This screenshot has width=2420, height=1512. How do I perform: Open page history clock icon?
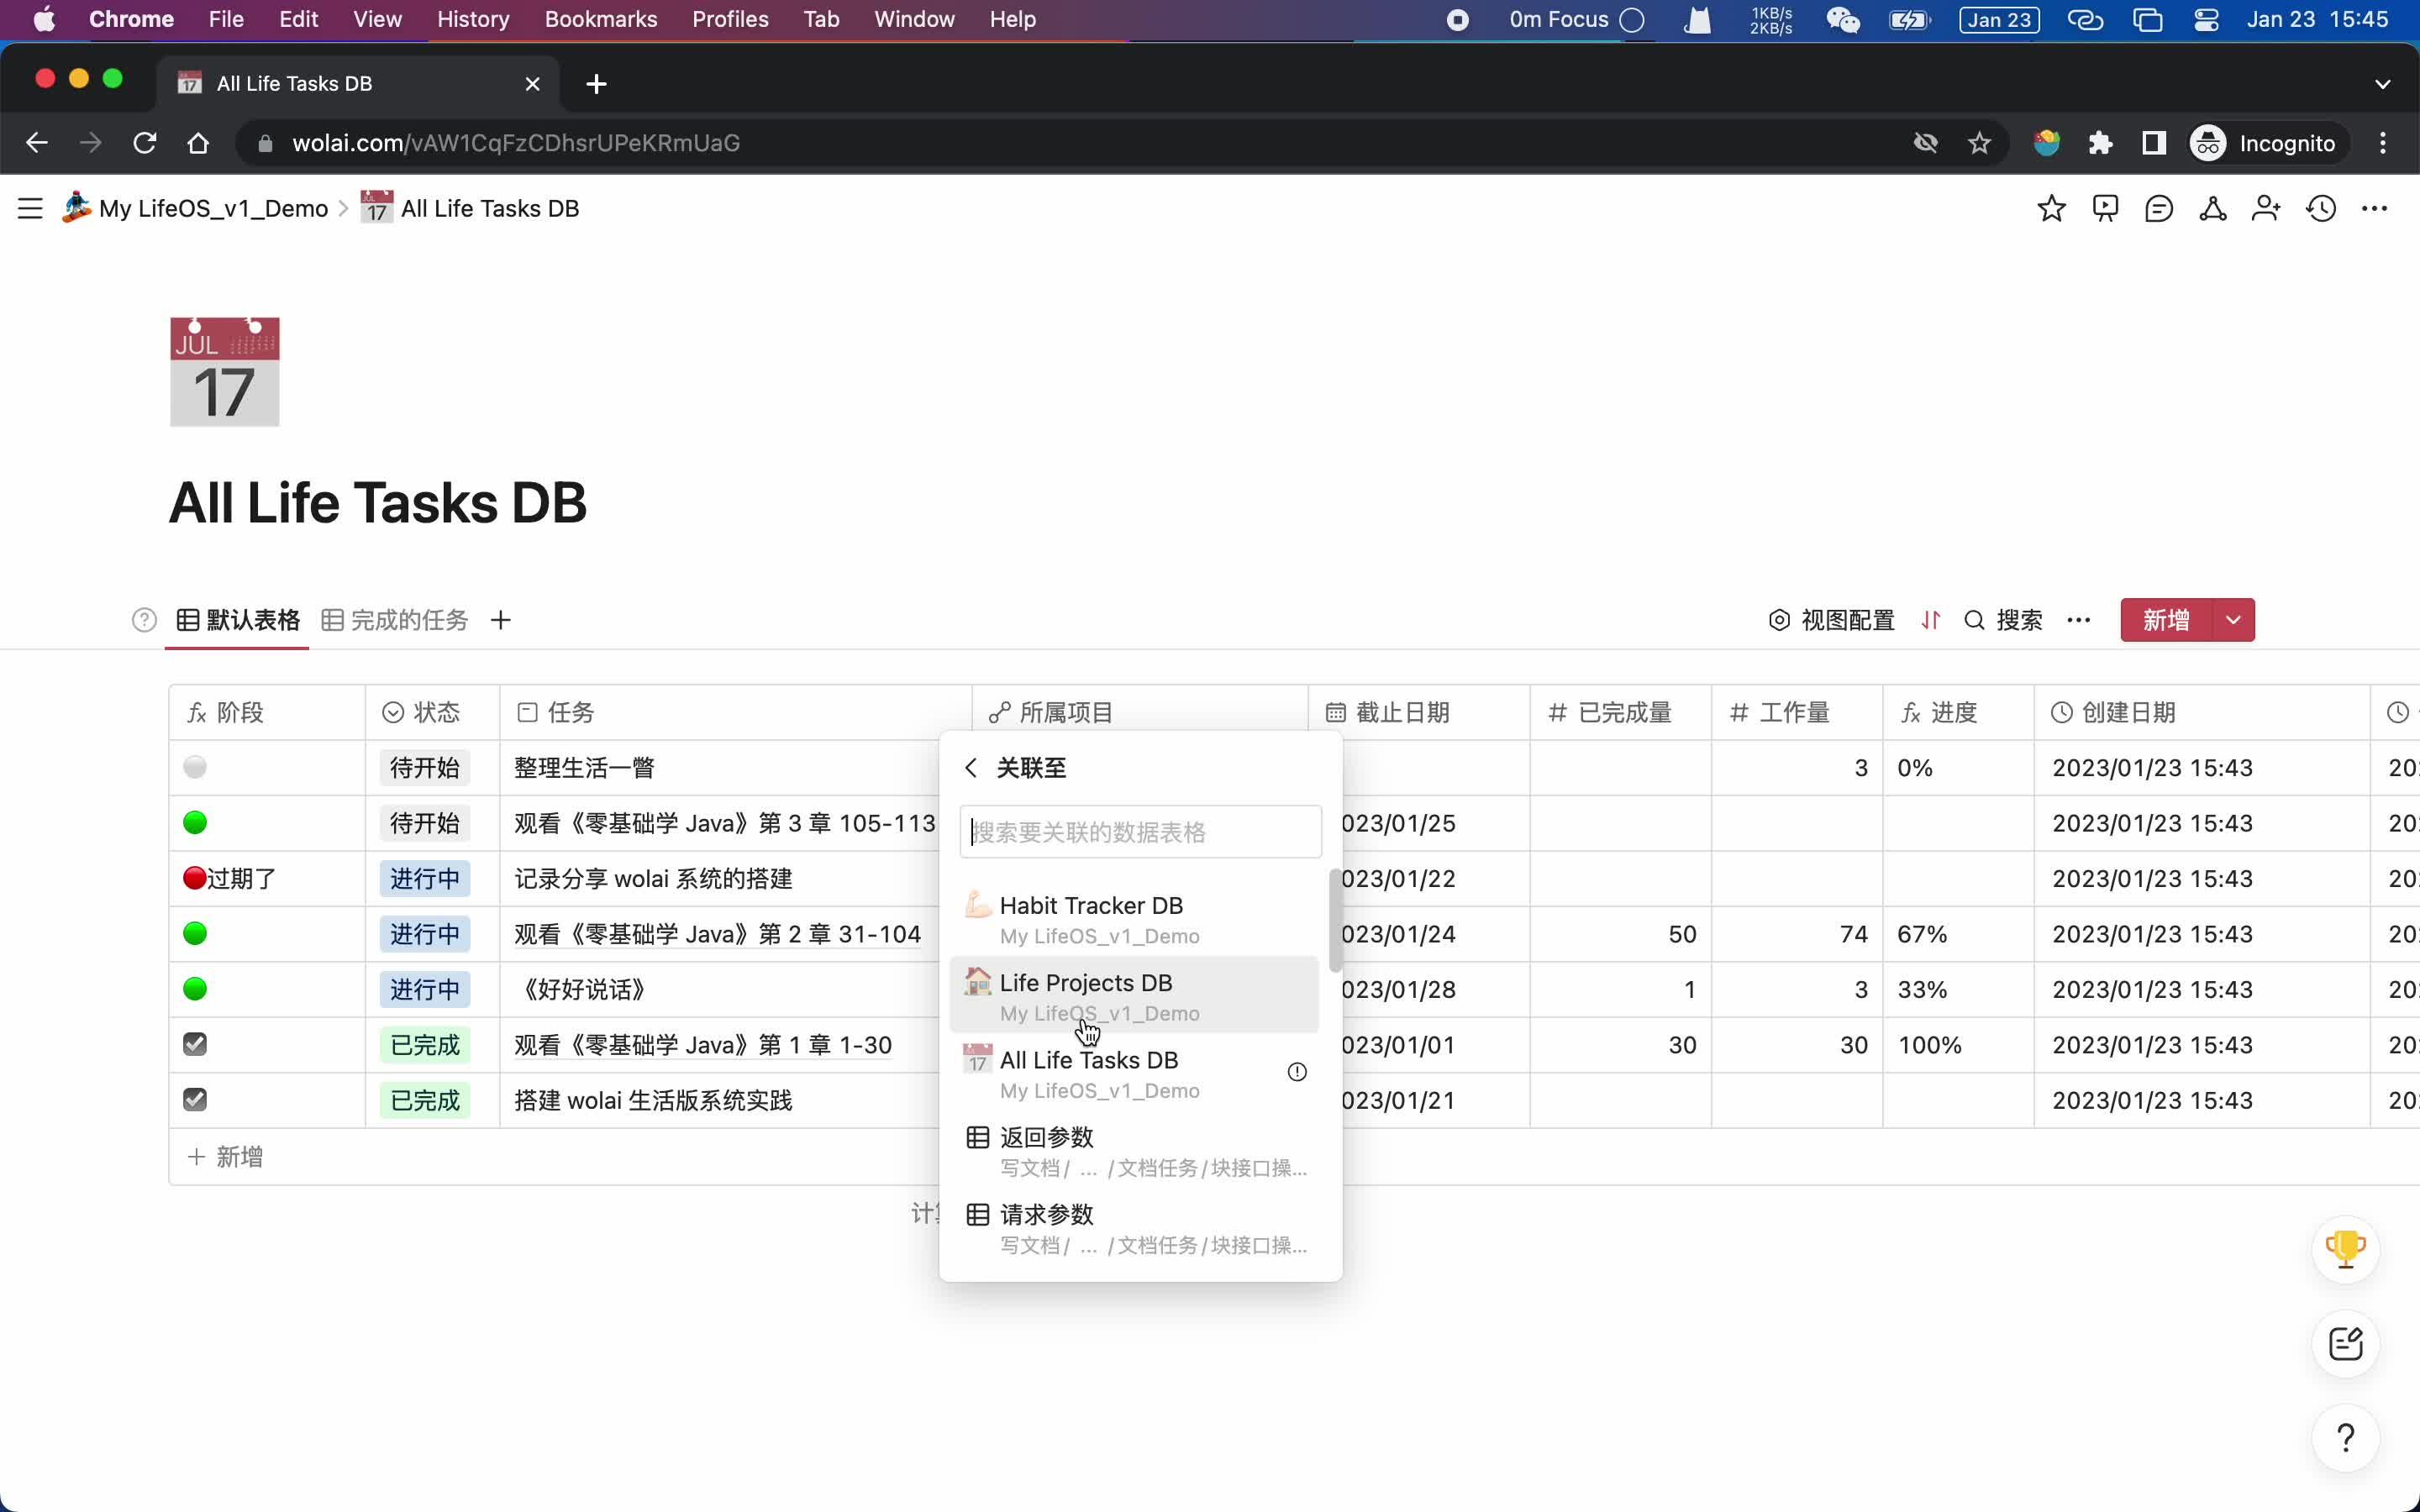point(2321,208)
